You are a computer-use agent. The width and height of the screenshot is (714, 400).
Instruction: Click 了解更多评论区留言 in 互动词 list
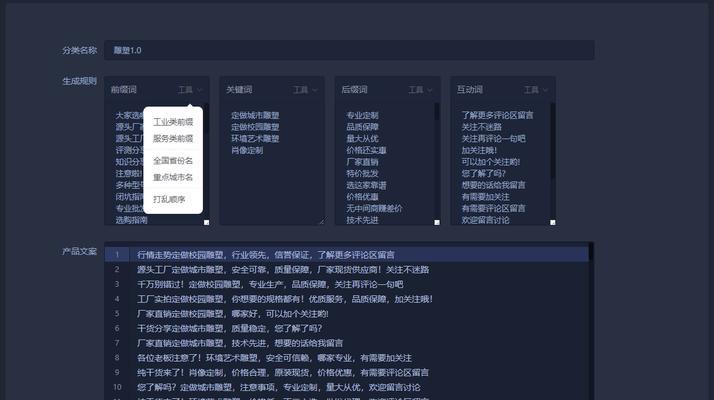(497, 115)
